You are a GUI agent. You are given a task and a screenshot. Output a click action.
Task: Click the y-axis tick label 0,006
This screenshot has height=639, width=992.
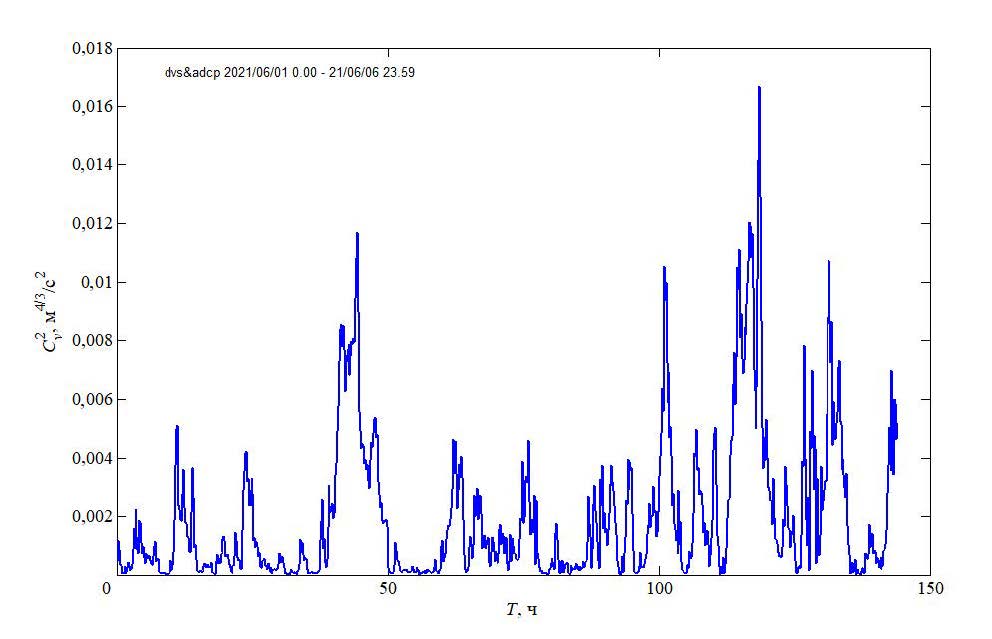(x=89, y=400)
